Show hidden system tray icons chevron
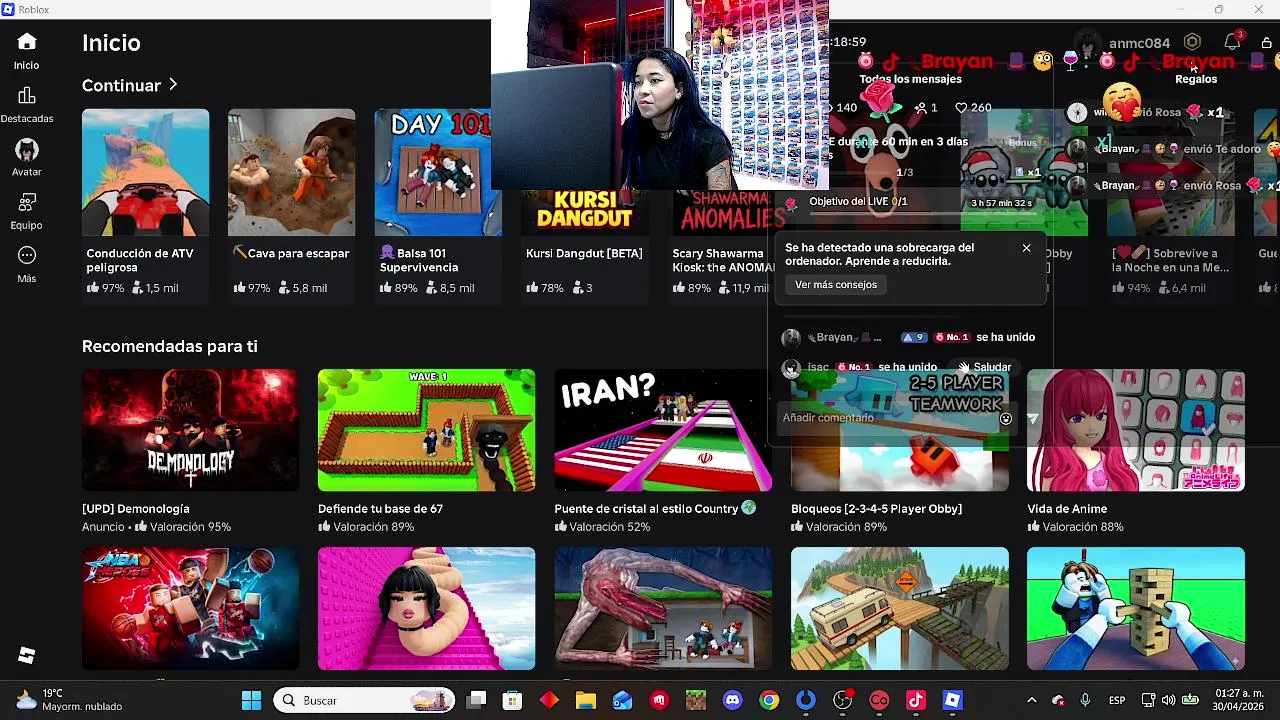This screenshot has height=720, width=1280. coord(1032,700)
